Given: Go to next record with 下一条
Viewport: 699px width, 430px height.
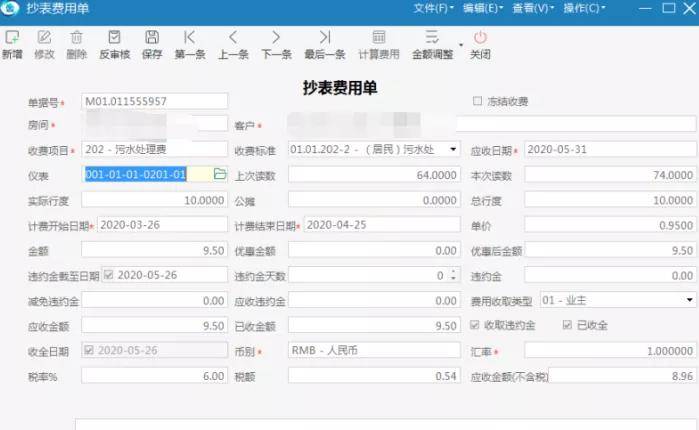Looking at the screenshot, I should [276, 37].
